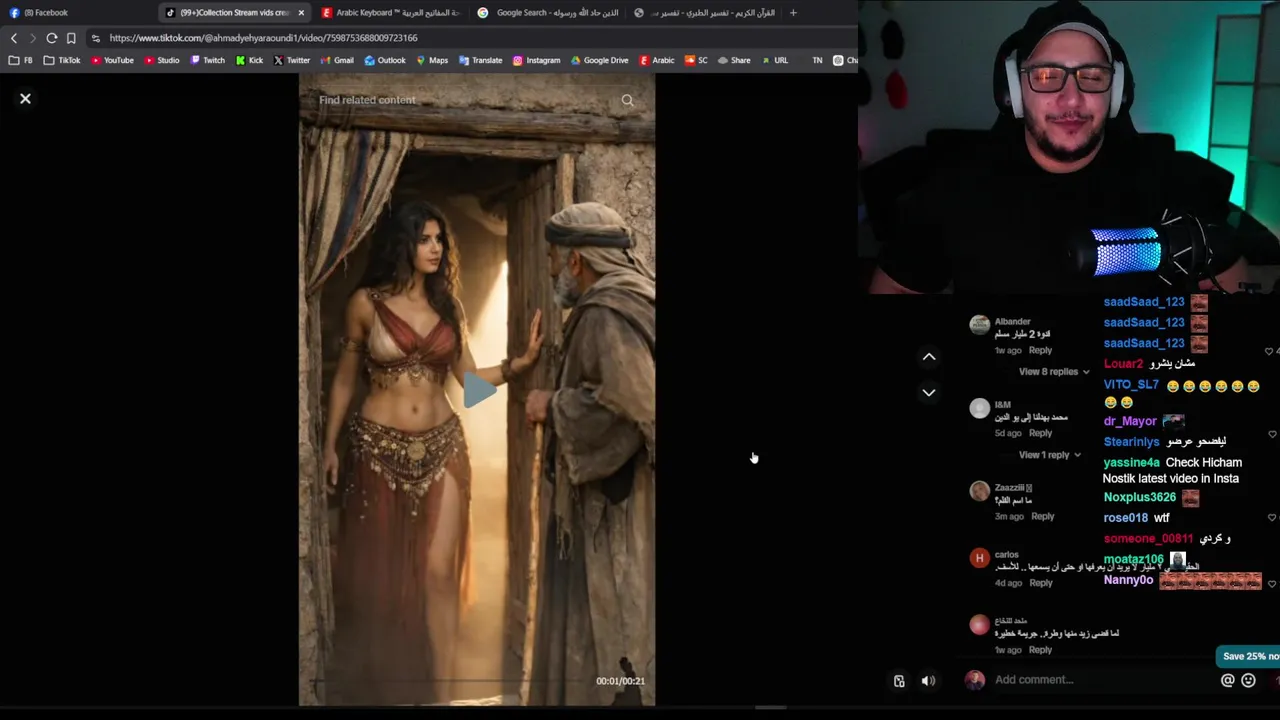Screen dimensions: 1280x720
Task: Click the site settings icon in address bar
Action: point(95,38)
